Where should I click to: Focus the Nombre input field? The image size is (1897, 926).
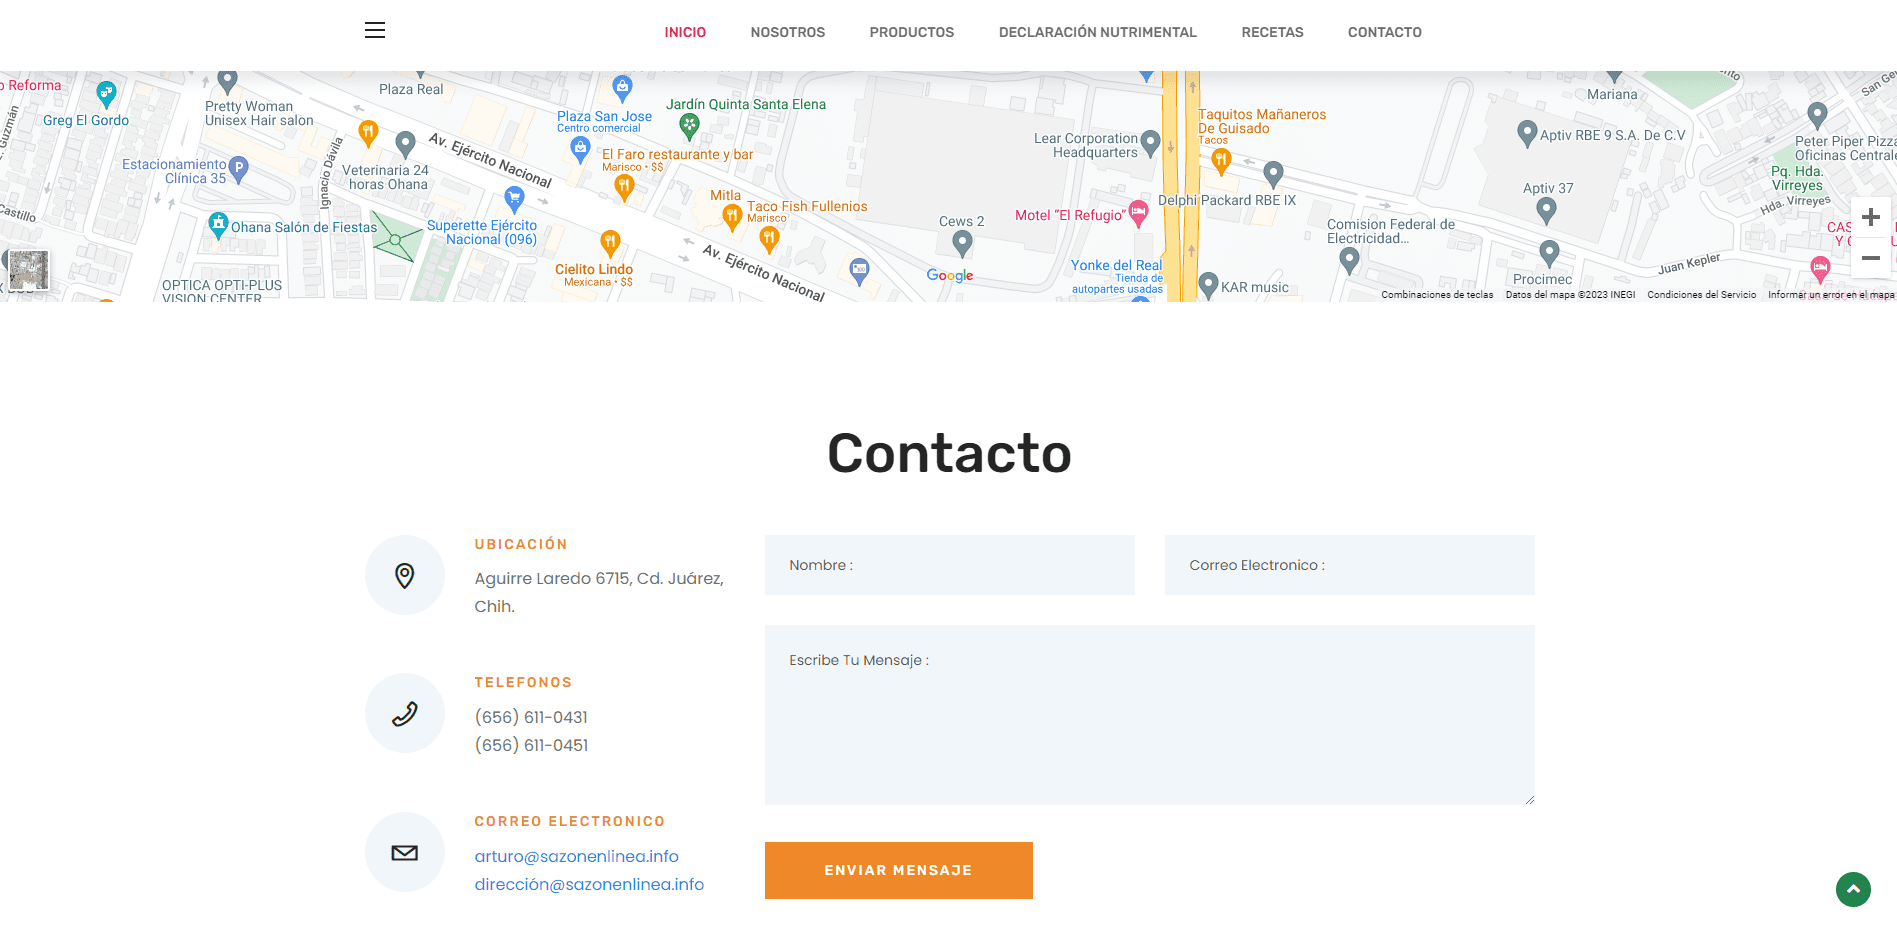[x=950, y=565]
